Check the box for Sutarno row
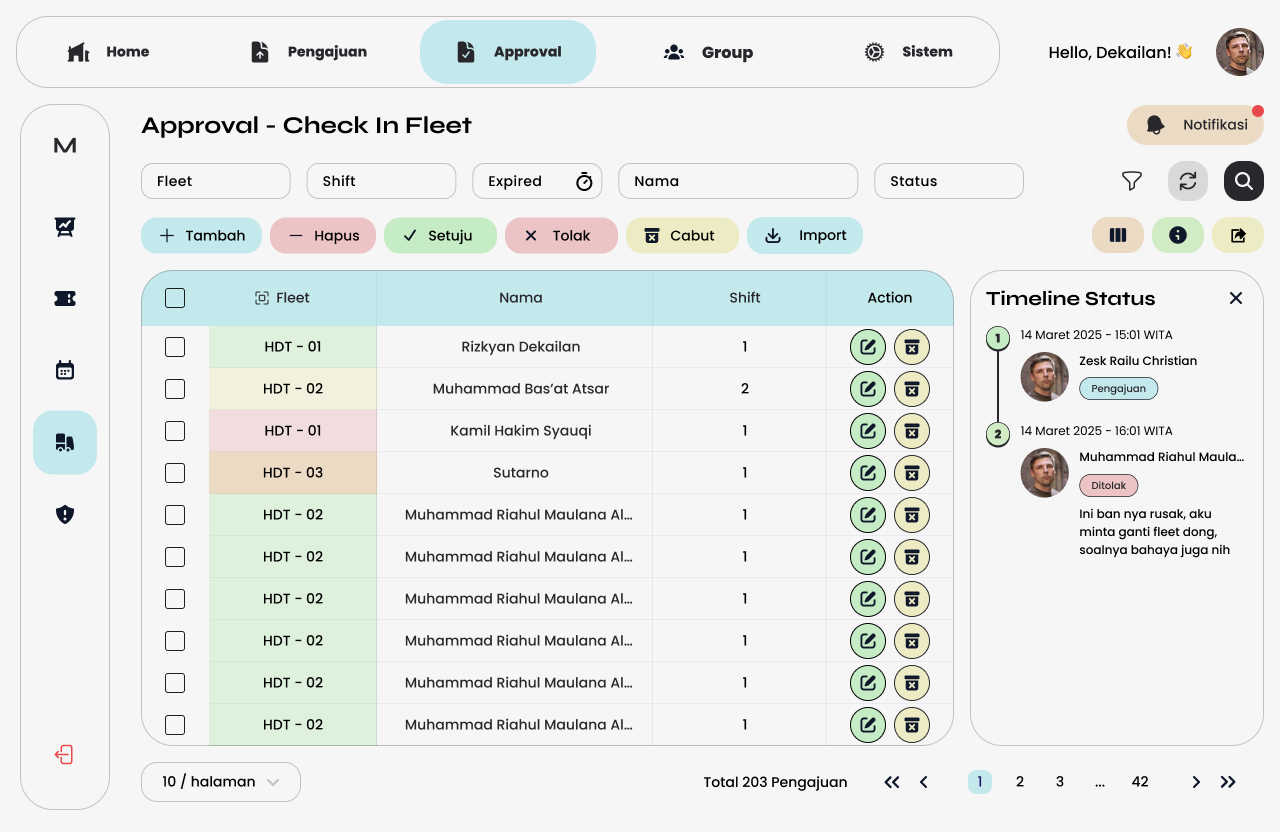This screenshot has height=832, width=1280. click(175, 473)
